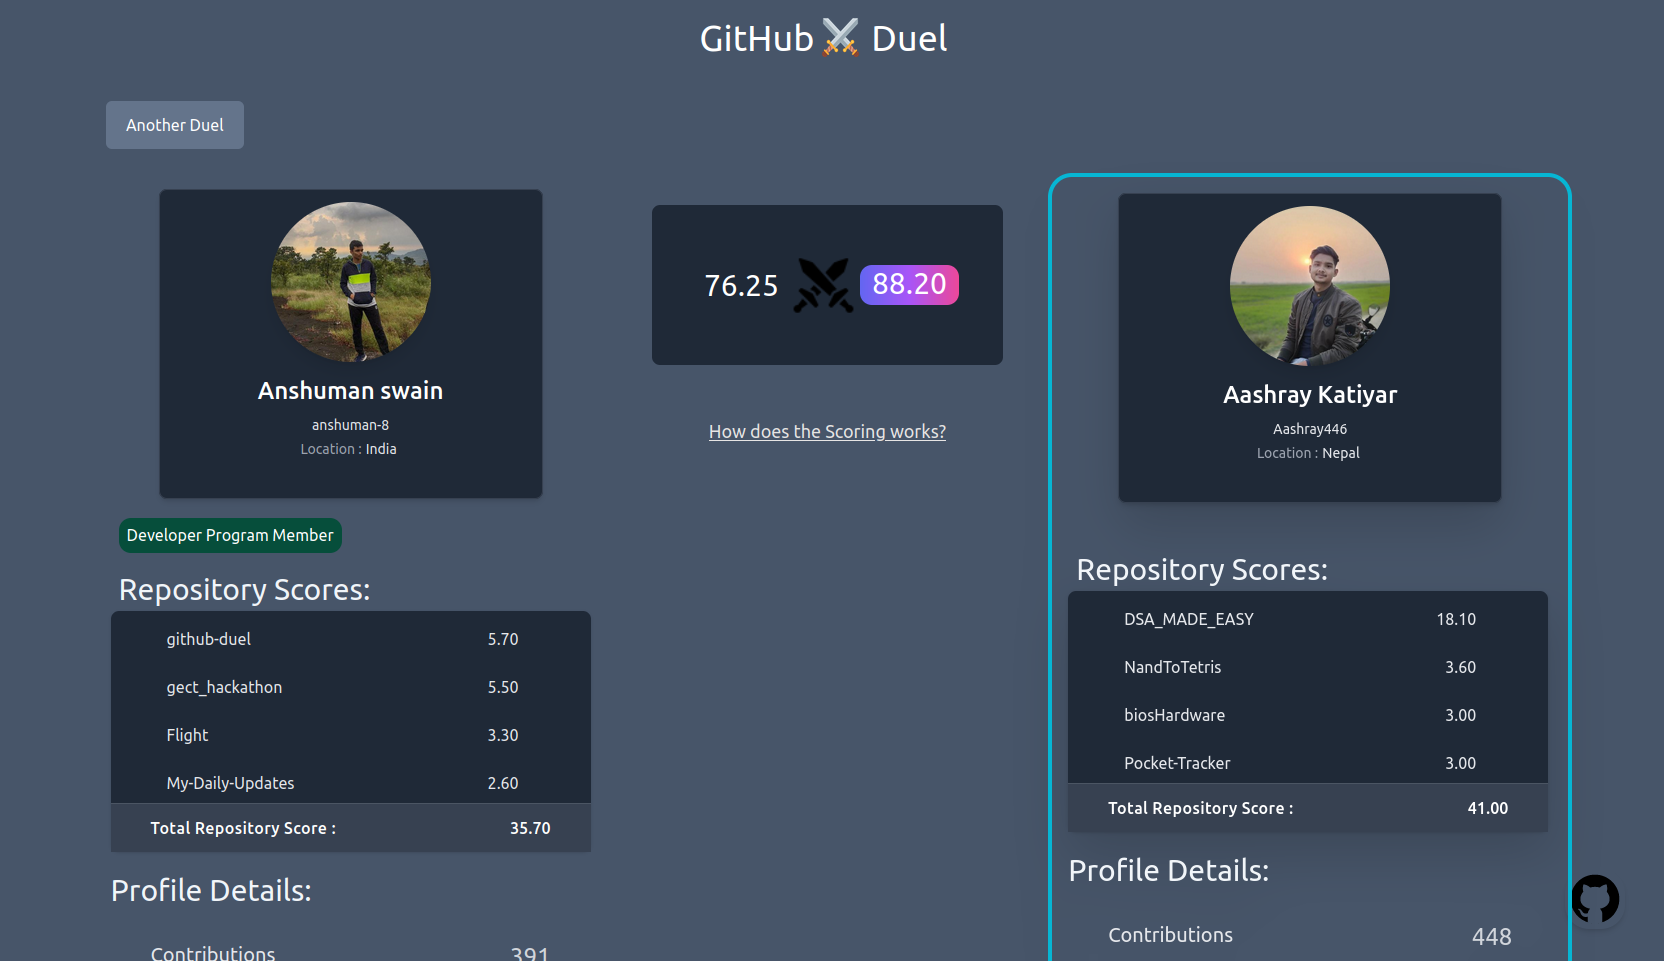Select the DSA_MADE_EASY repository row
Screen dimensions: 1664x961
[1308, 619]
